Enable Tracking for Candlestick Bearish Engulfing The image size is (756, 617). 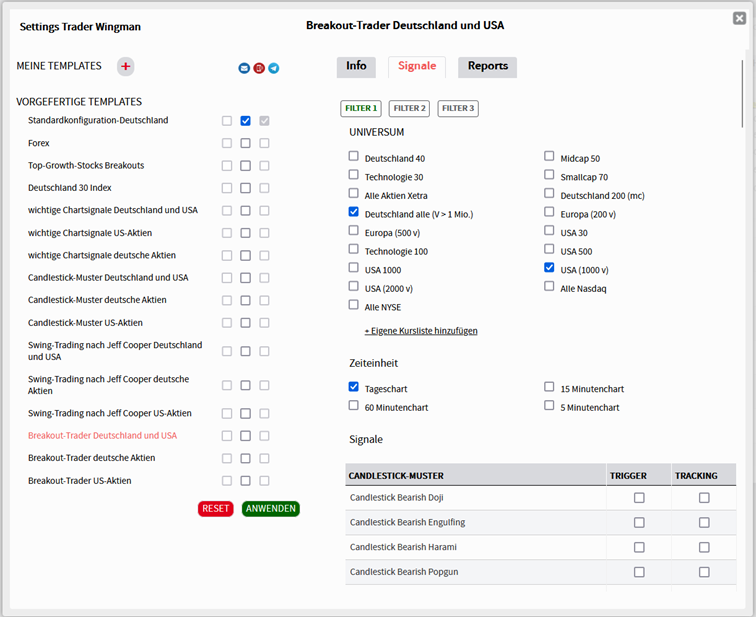tap(704, 523)
